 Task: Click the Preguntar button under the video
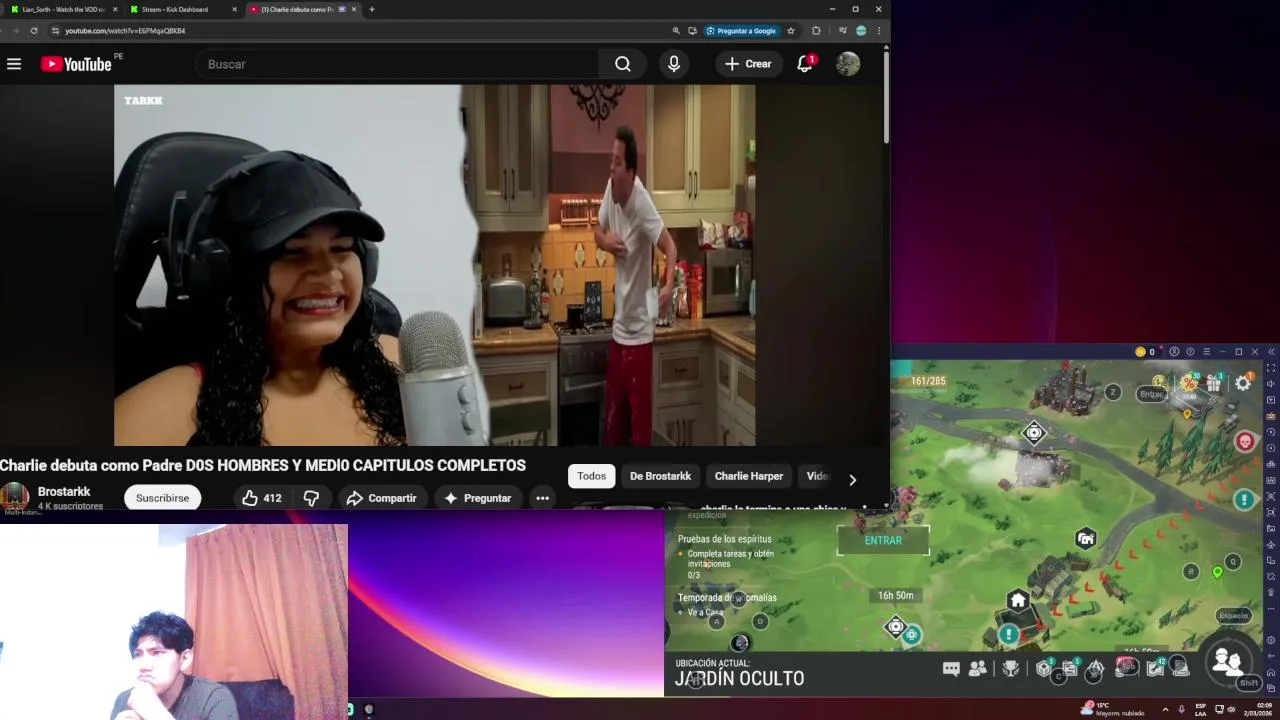(x=477, y=498)
